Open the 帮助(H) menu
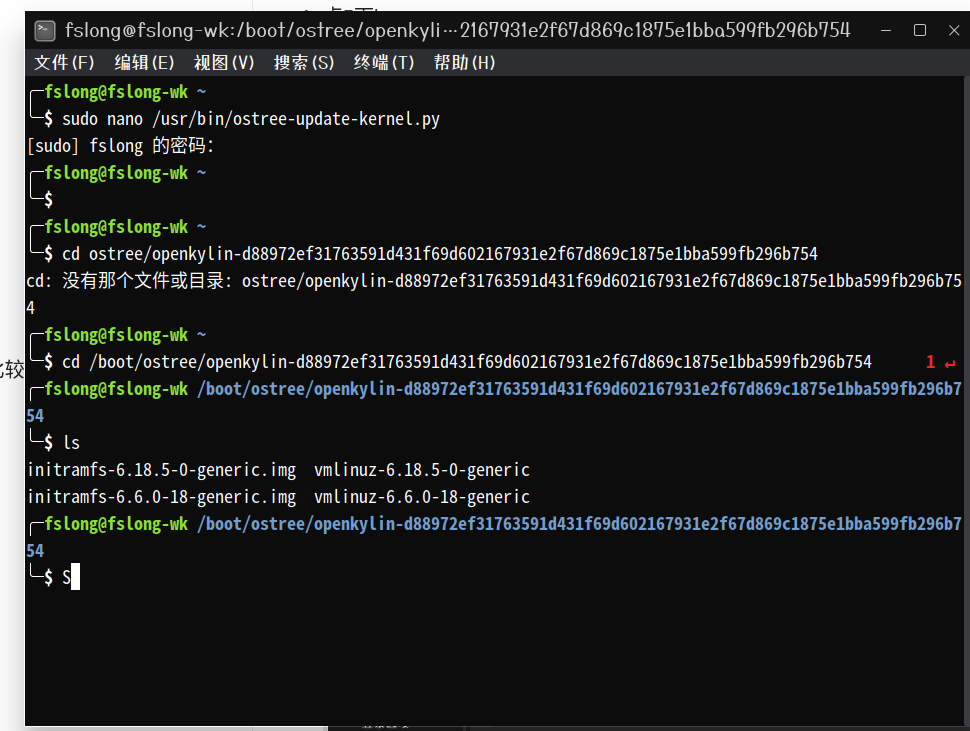Image resolution: width=970 pixels, height=731 pixels. pos(464,63)
